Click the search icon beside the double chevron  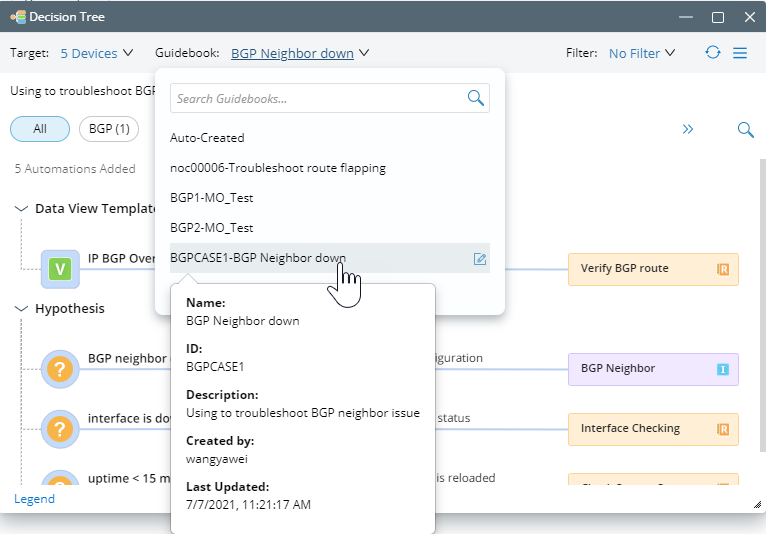(745, 129)
